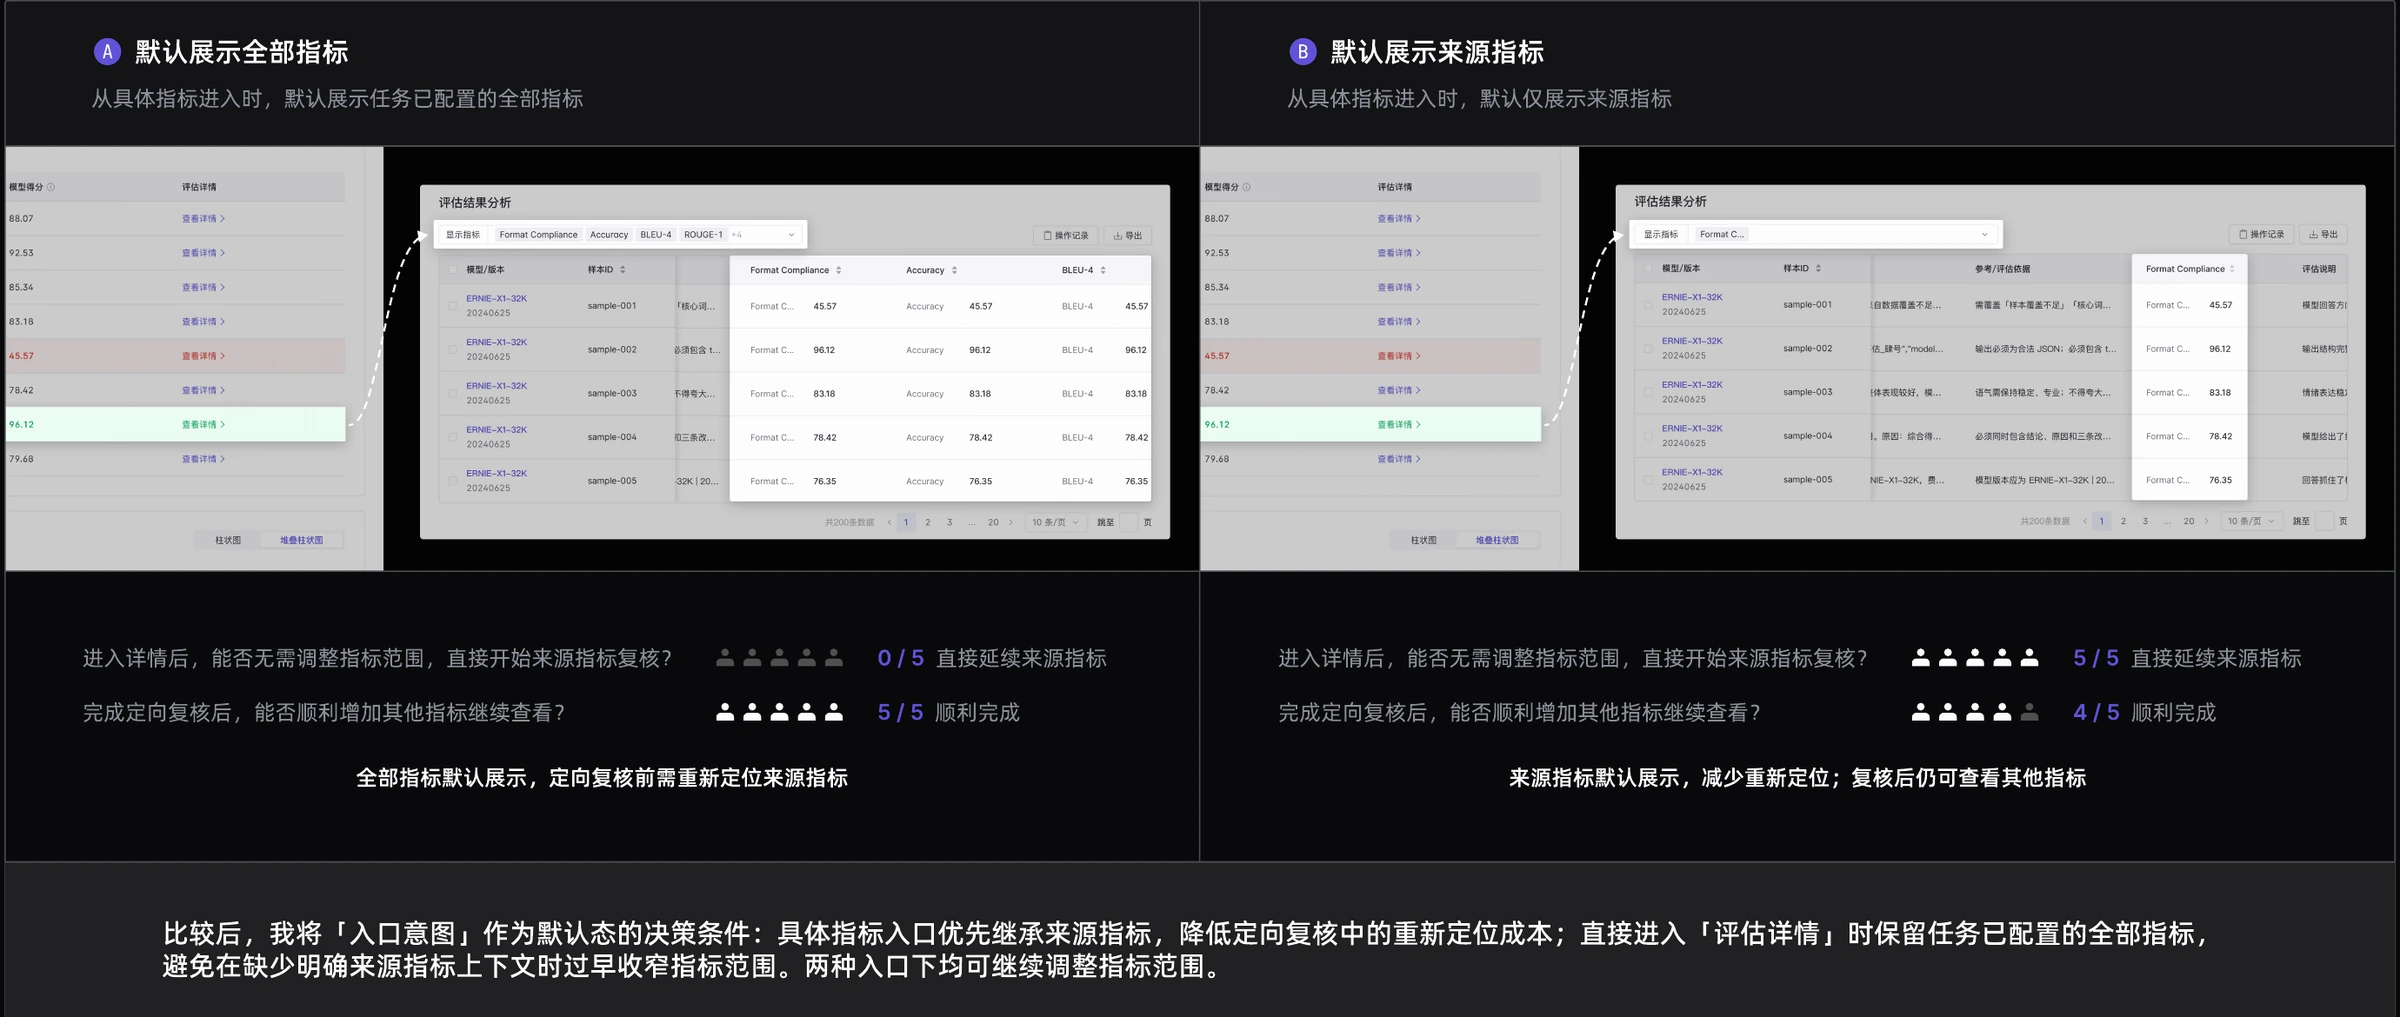Go to page 20 in panel B pagination

pos(2189,521)
